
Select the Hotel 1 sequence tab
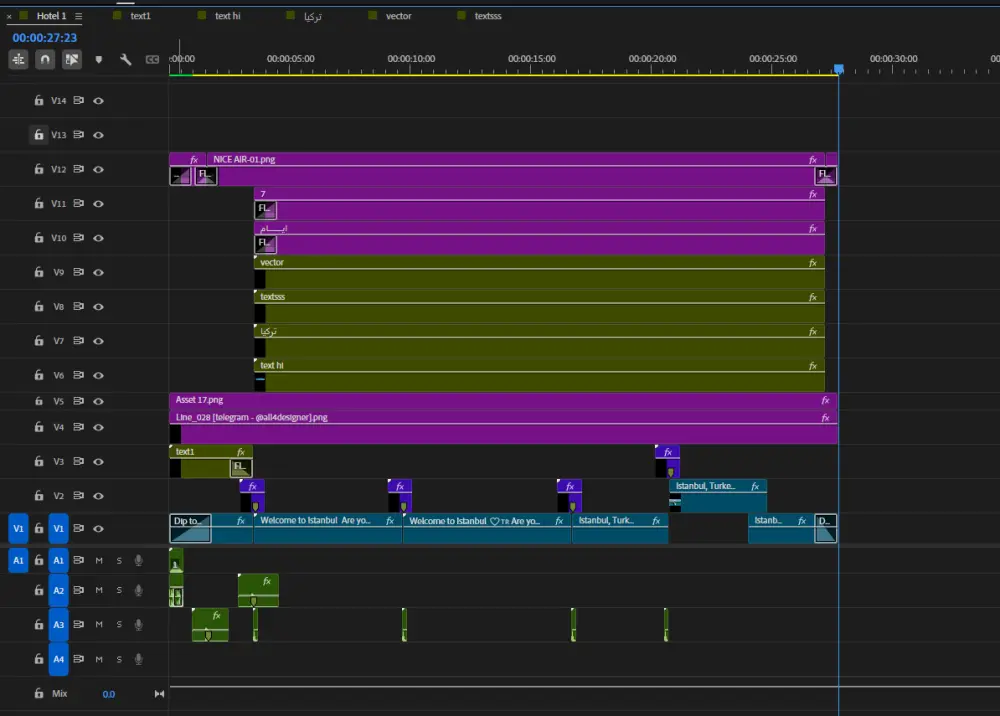(x=51, y=16)
